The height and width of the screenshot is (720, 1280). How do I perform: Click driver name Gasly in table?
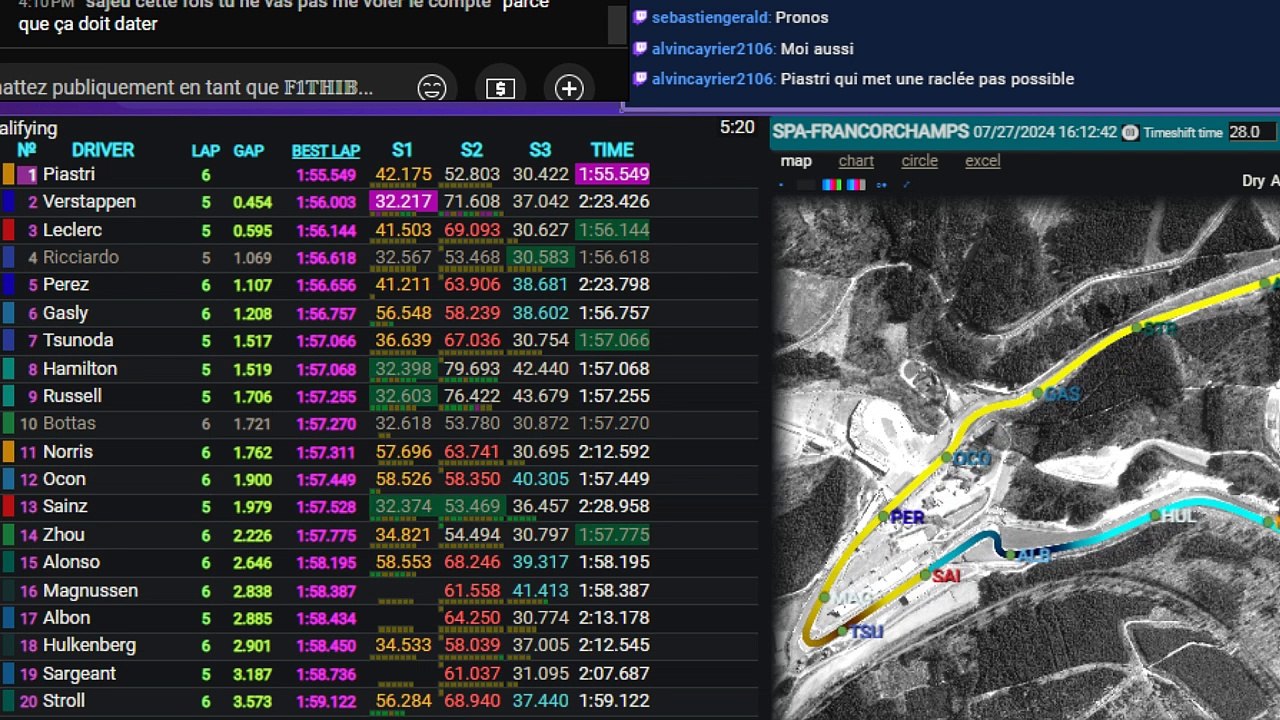click(x=66, y=313)
